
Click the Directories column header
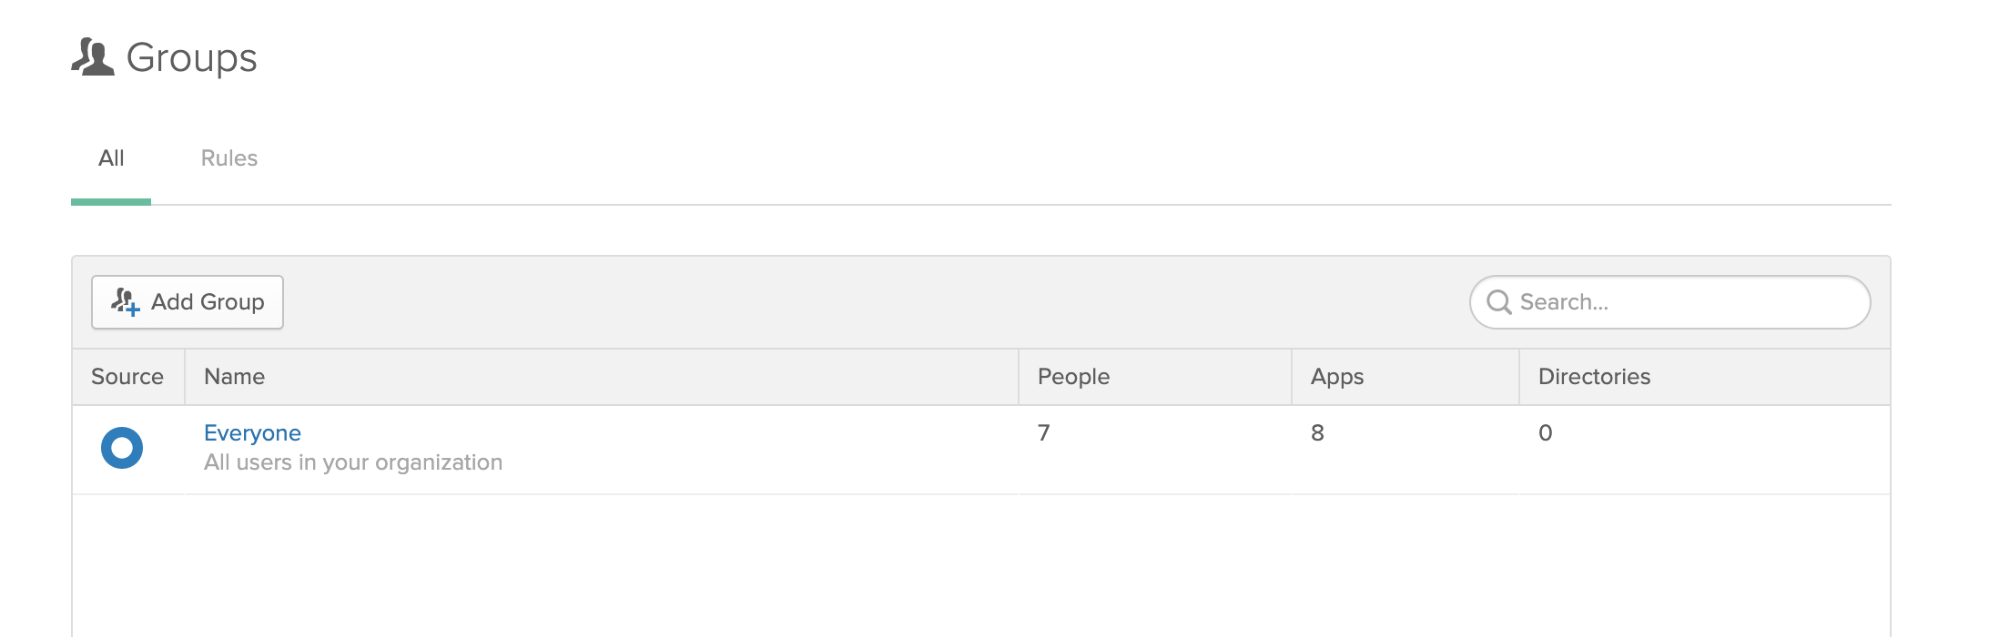(1594, 377)
